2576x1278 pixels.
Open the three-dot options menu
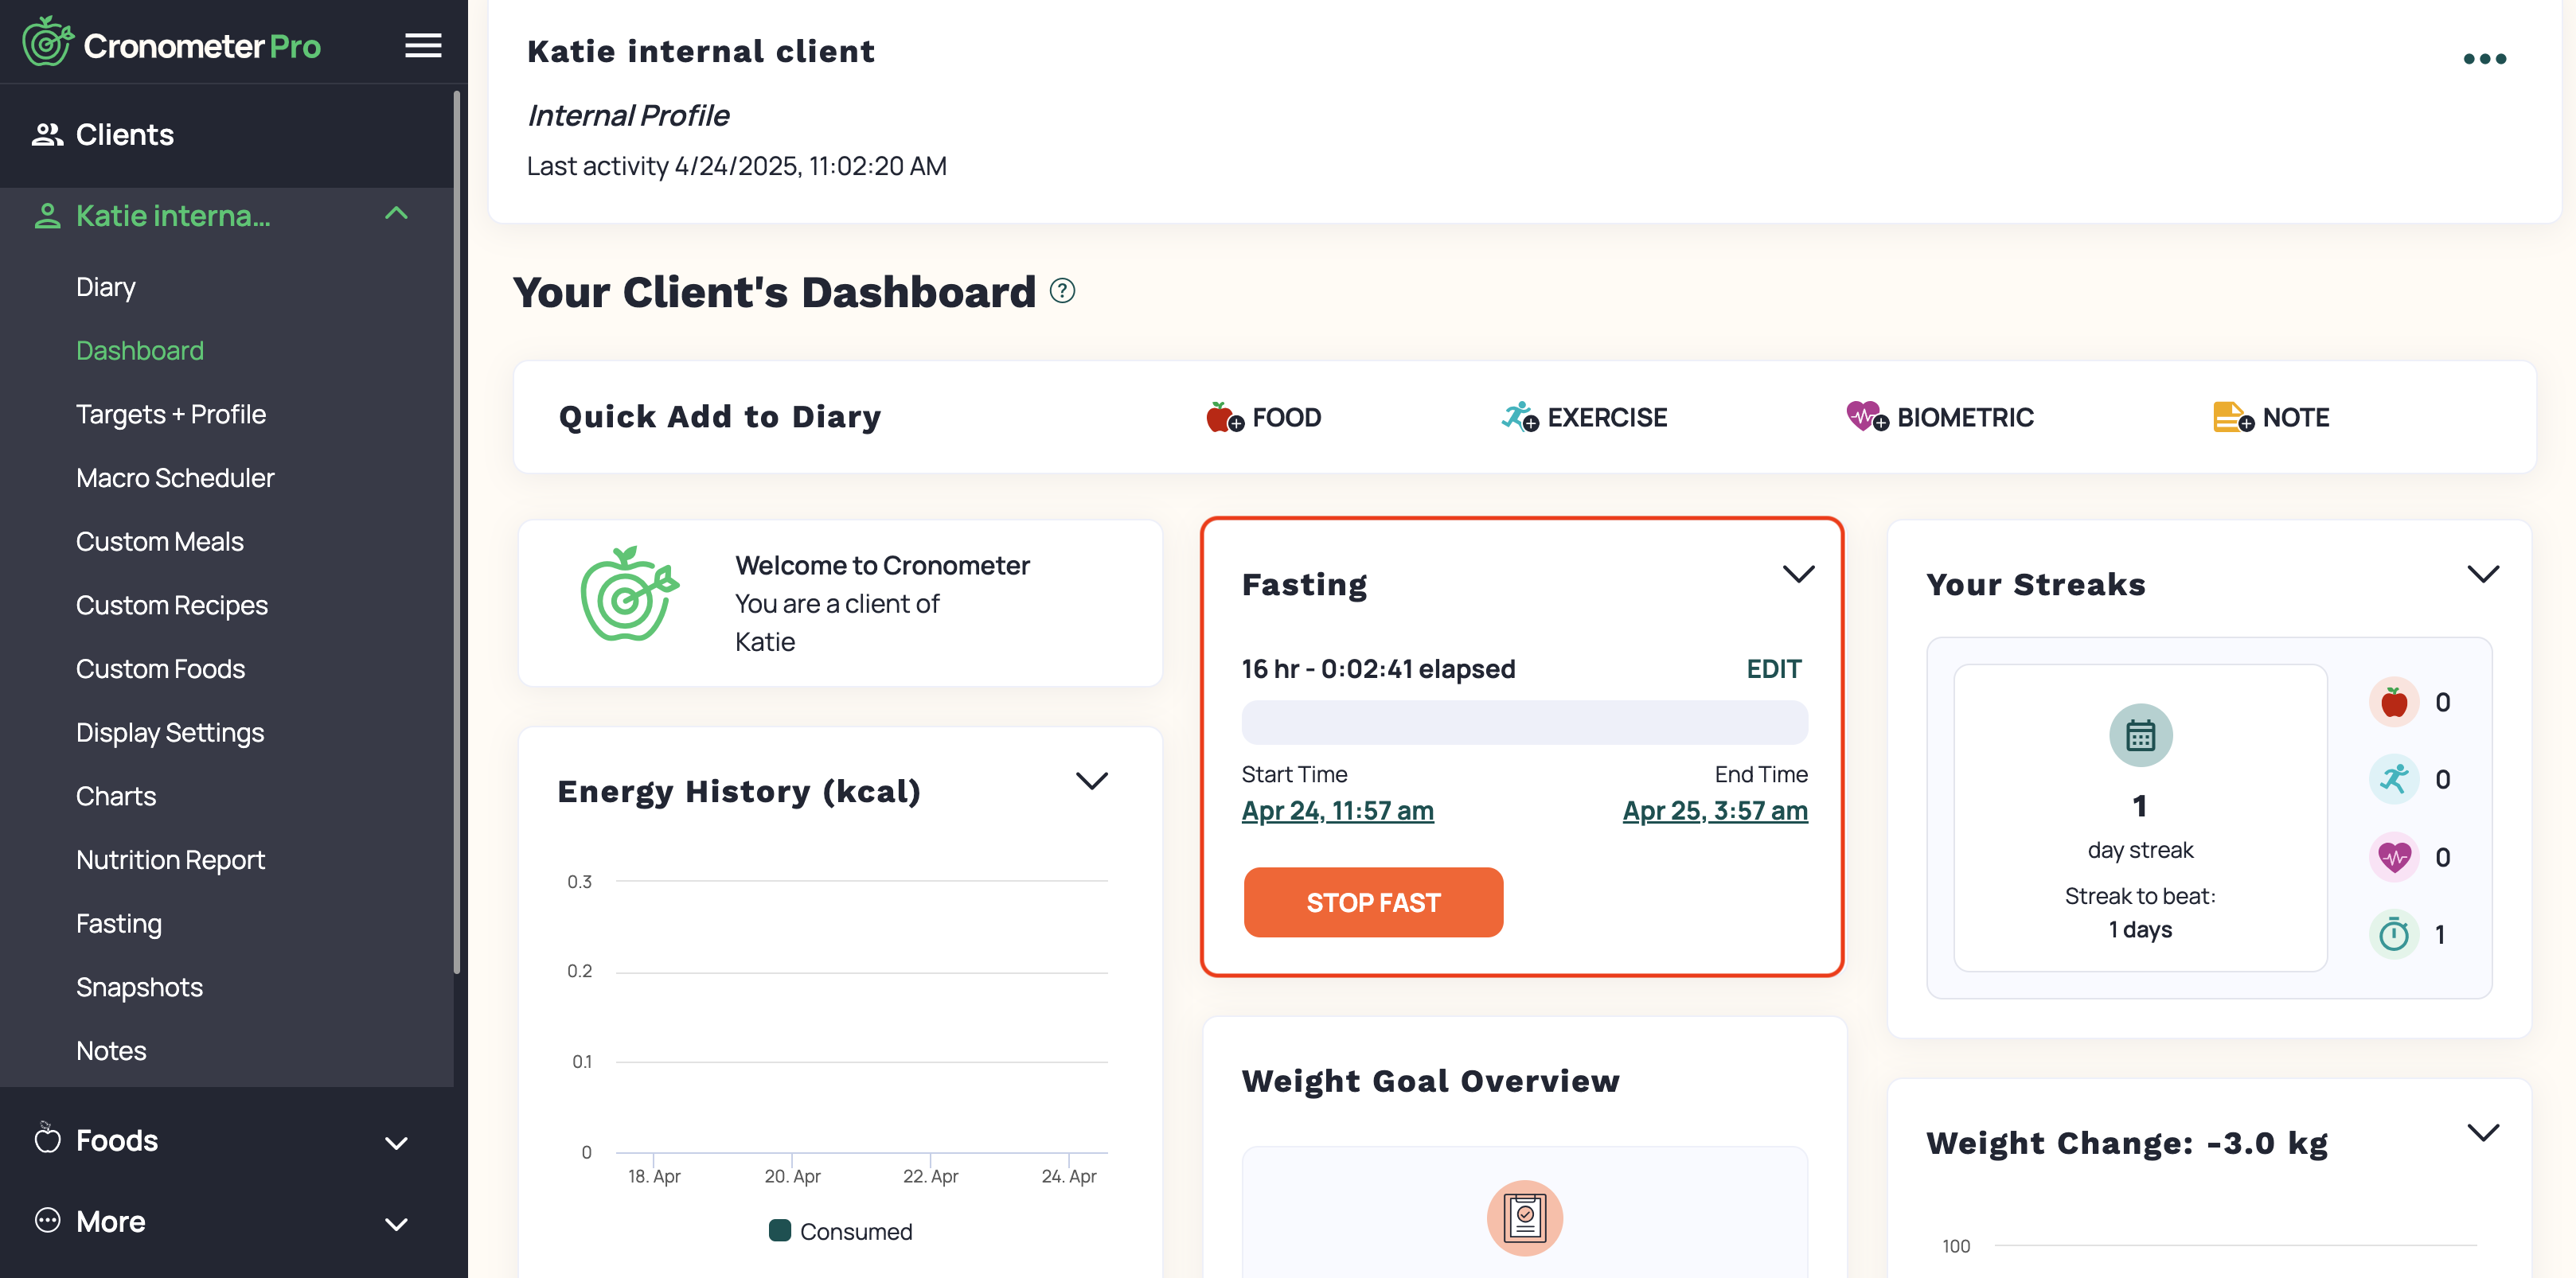(2484, 58)
